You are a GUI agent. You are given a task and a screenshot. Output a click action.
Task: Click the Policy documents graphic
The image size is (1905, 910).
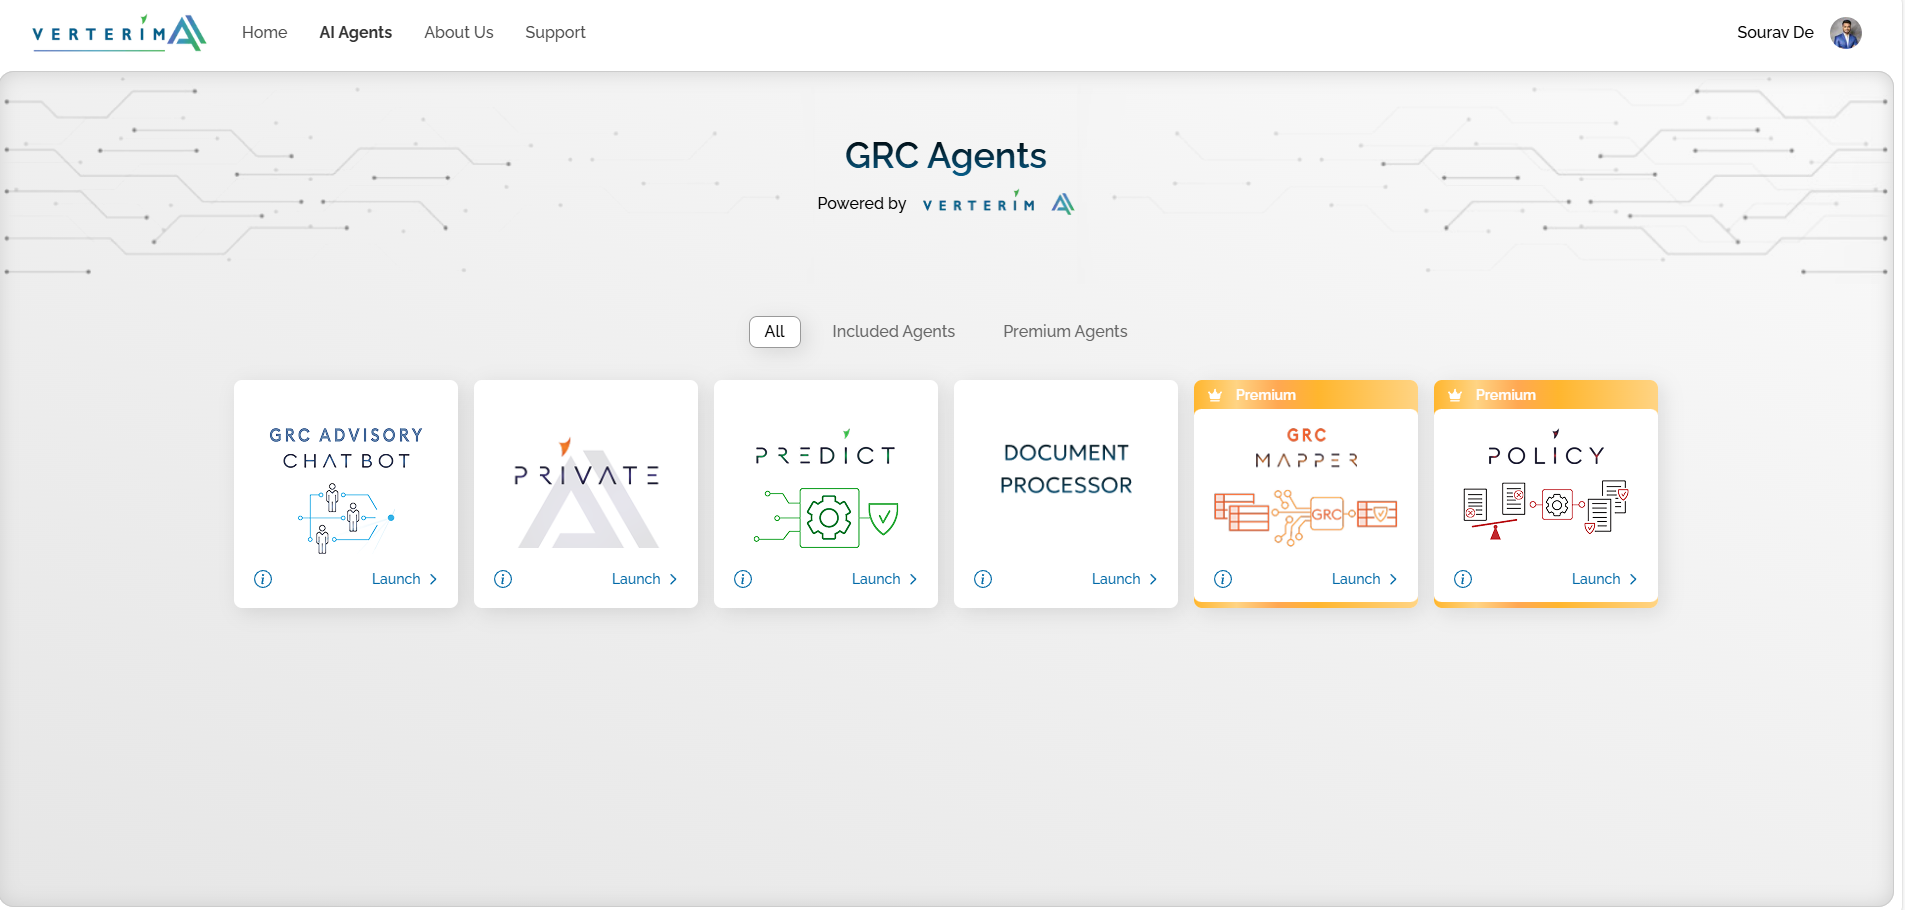pyautogui.click(x=1546, y=510)
